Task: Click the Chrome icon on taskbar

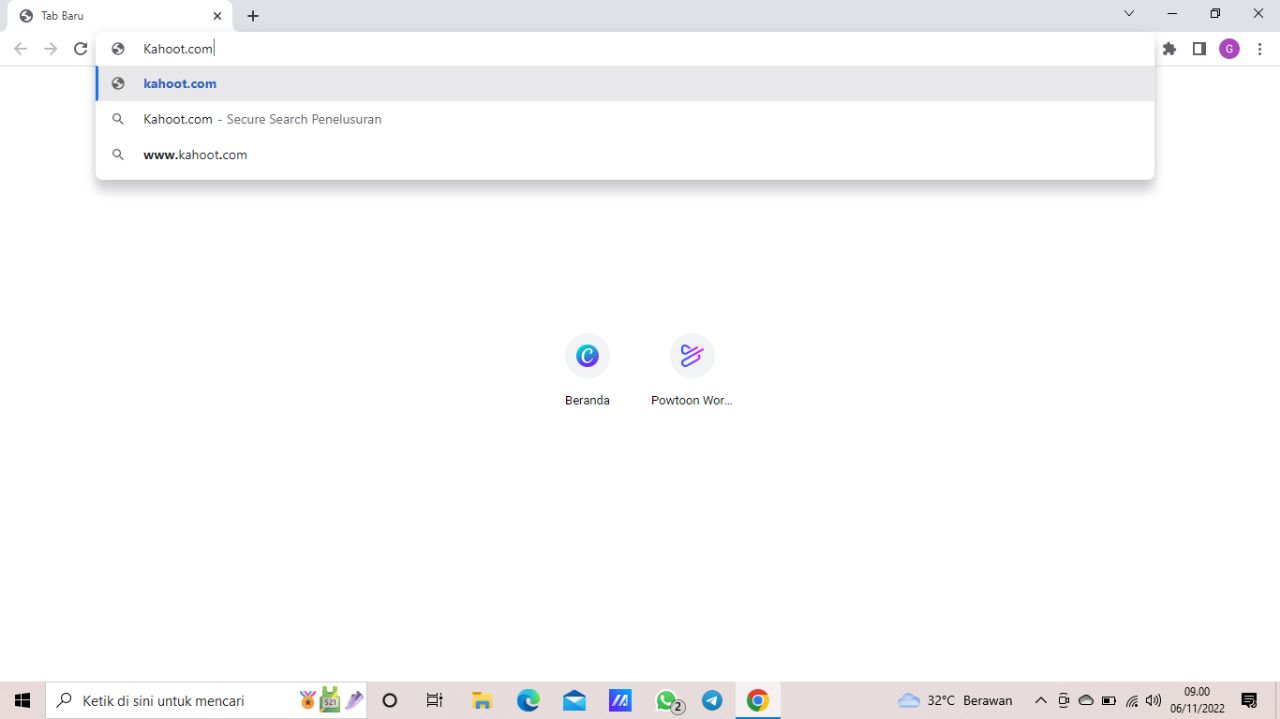Action: [758, 701]
